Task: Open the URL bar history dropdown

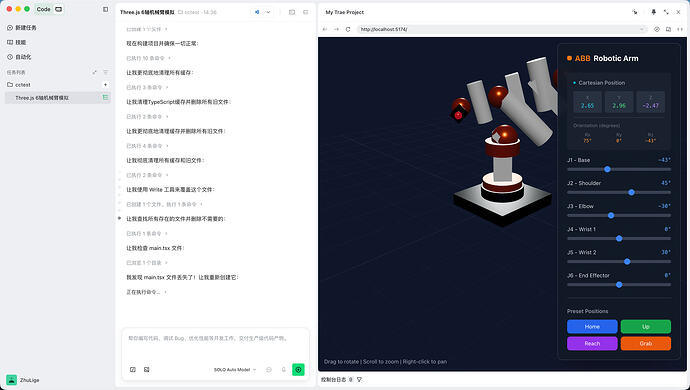Action: coord(642,29)
